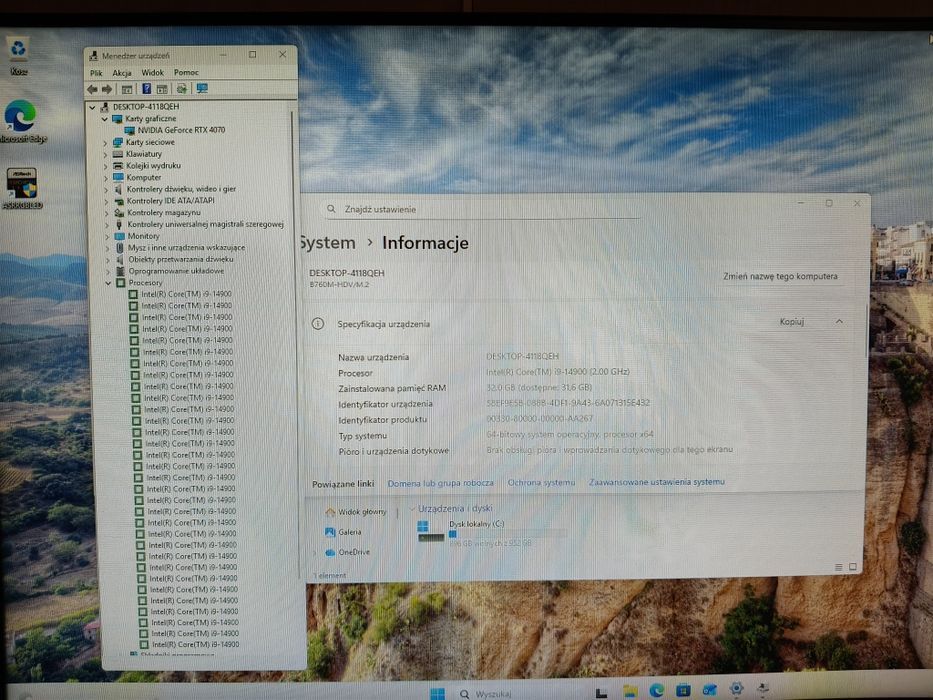Open the Plik menu

coord(96,73)
